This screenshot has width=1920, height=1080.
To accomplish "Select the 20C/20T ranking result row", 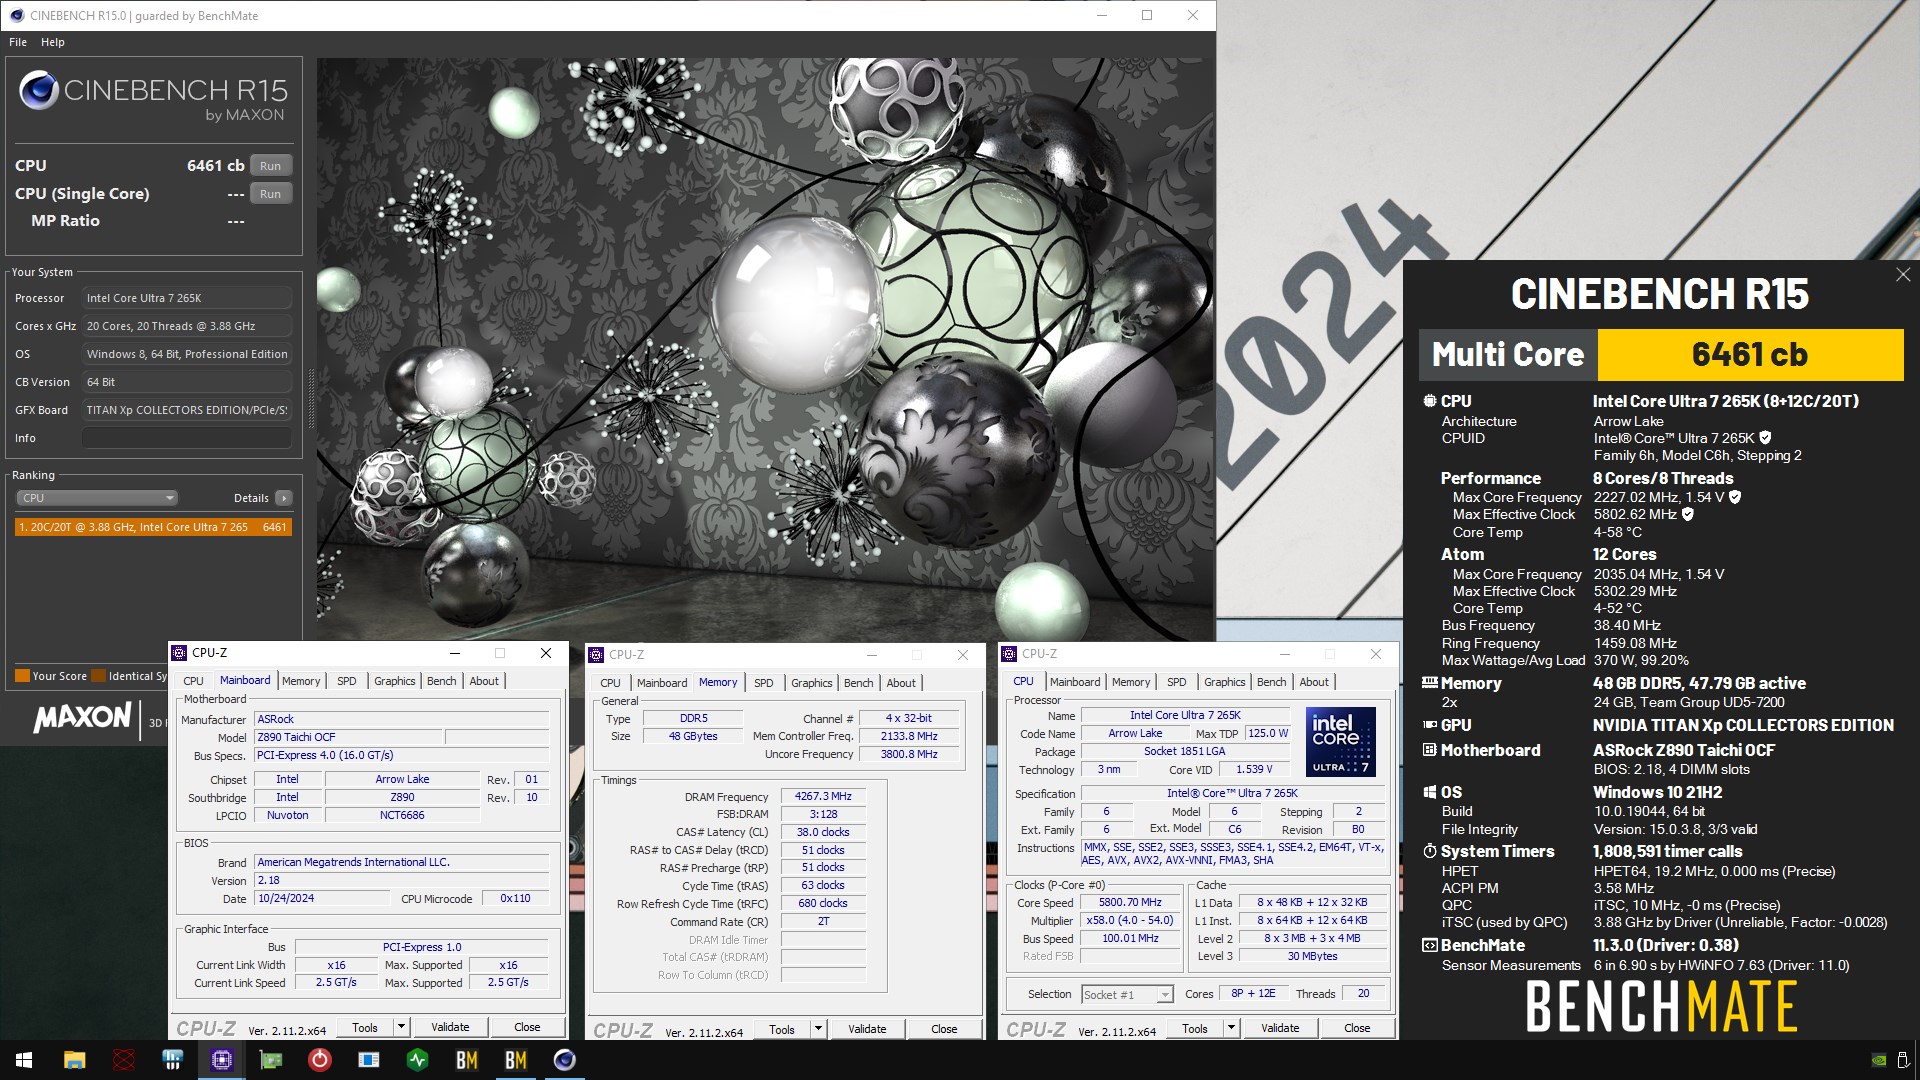I will tap(153, 527).
